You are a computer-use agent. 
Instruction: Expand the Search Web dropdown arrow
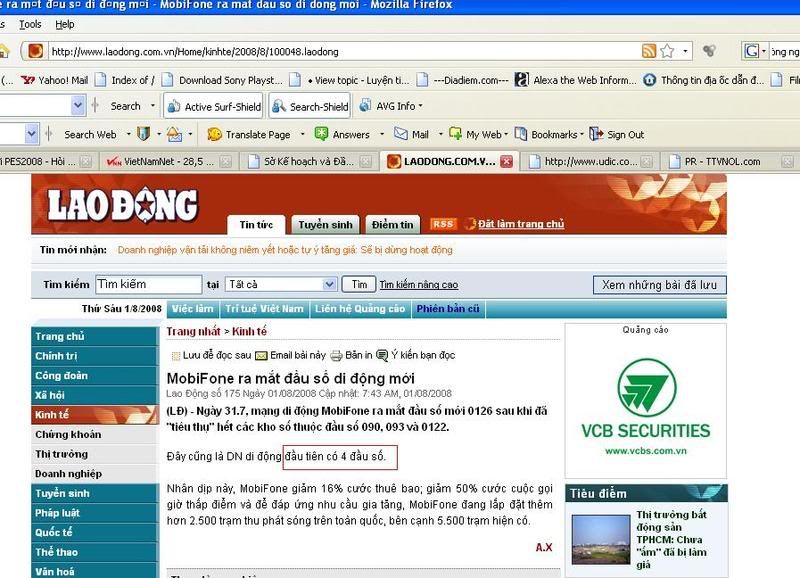click(x=129, y=135)
